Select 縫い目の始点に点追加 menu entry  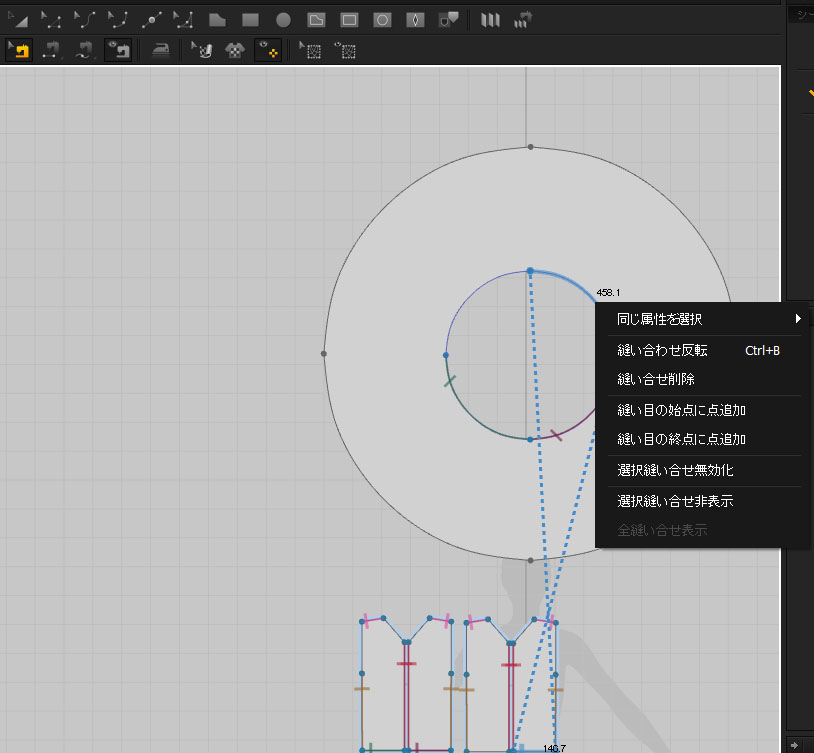point(682,410)
